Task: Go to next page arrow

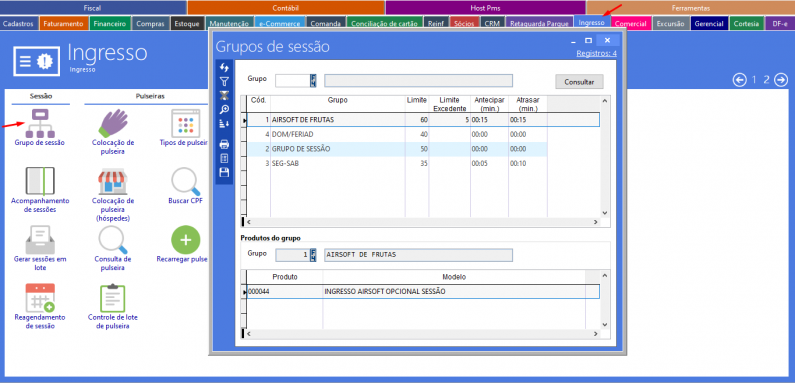Action: coord(781,80)
